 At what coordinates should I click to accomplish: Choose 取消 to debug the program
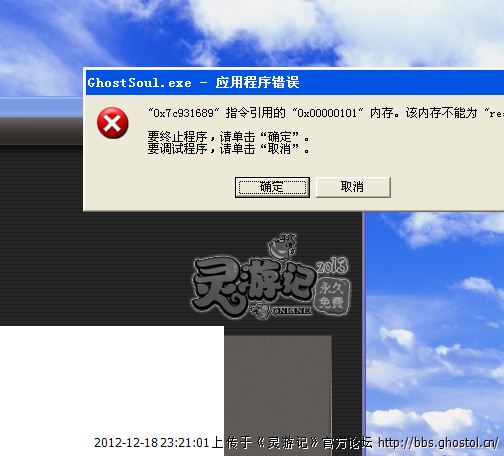pos(353,187)
